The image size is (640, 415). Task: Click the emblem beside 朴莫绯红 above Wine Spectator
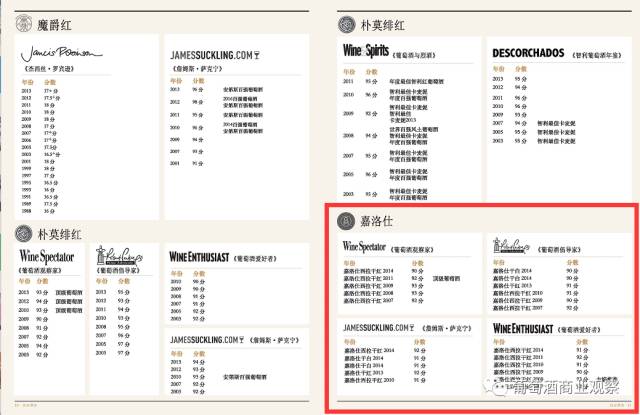pos(24,233)
